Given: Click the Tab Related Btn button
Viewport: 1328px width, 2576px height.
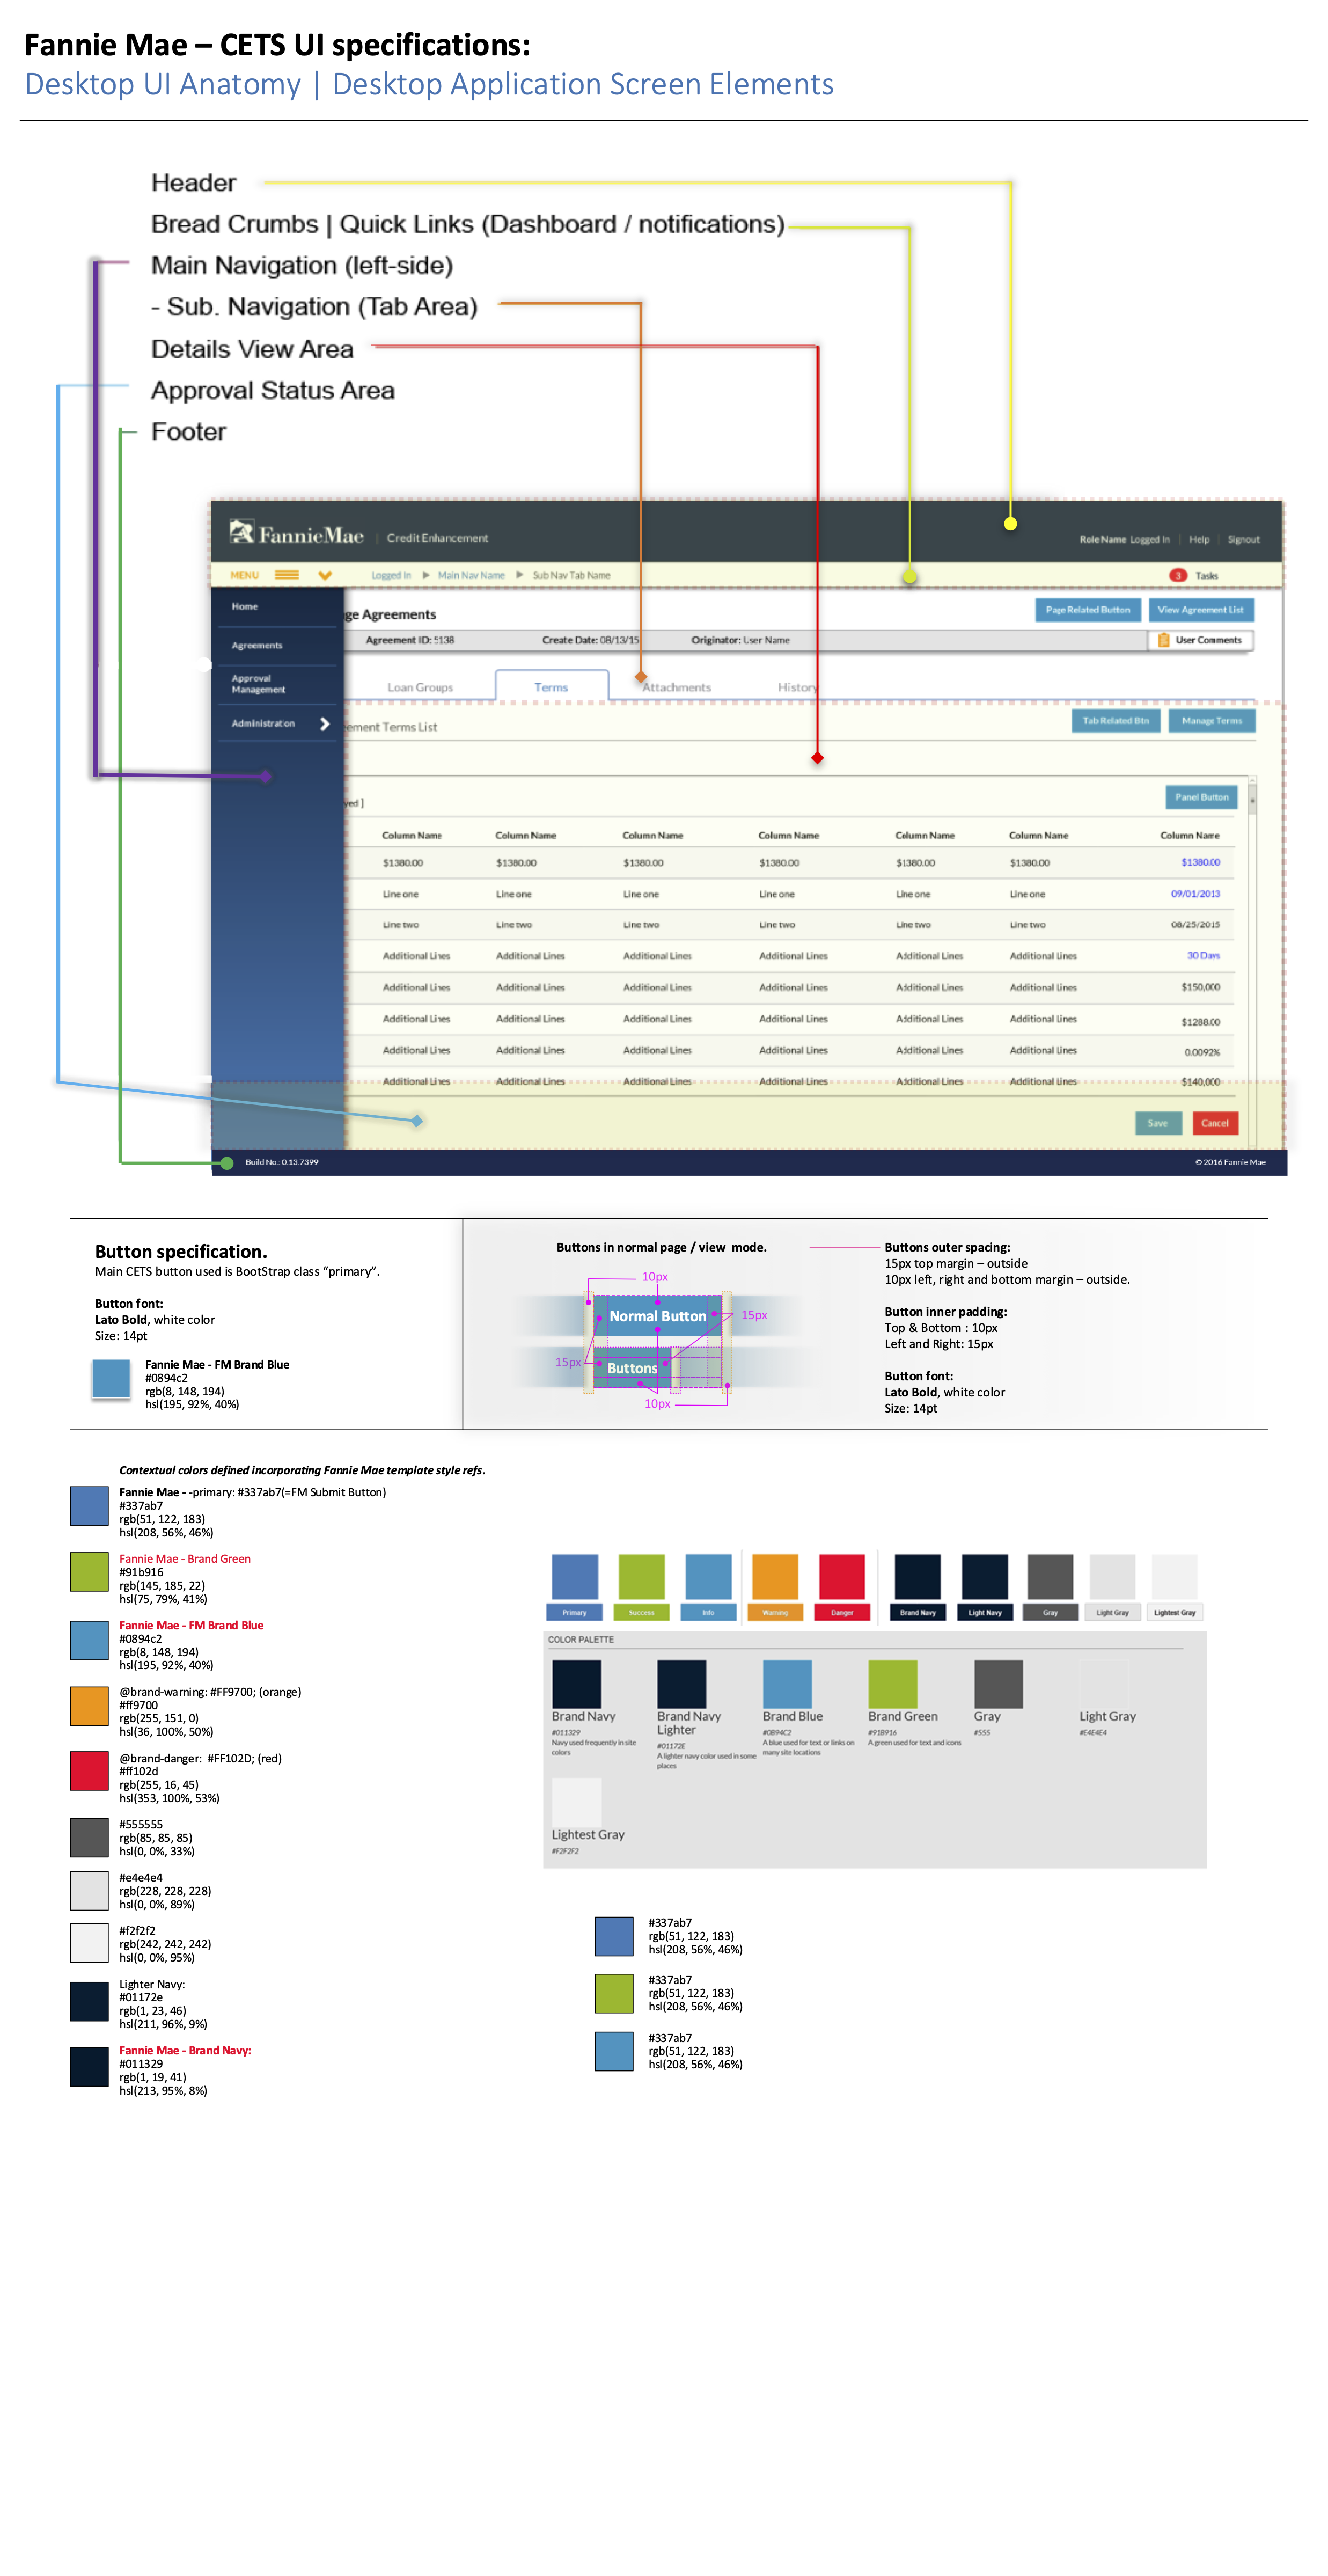Looking at the screenshot, I should click(1116, 721).
